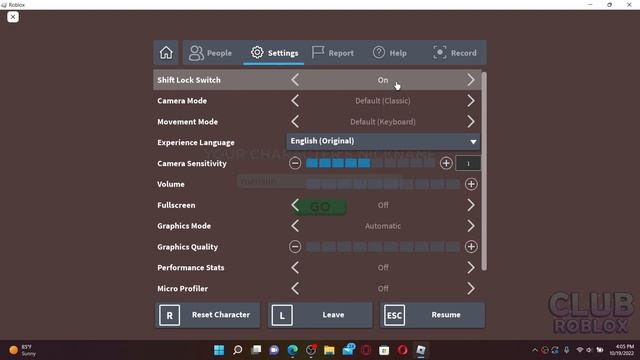Click the 'Default (Classic)' camera mode value
The height and width of the screenshot is (360, 640).
point(383,101)
